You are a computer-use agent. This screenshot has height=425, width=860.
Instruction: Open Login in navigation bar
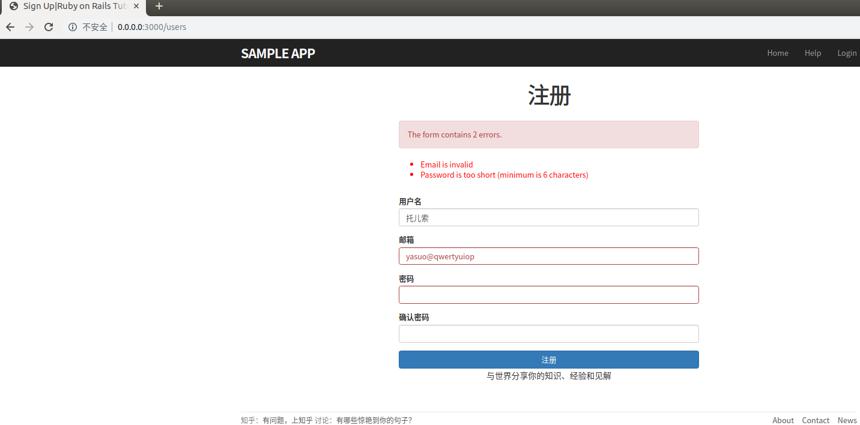[x=847, y=53]
